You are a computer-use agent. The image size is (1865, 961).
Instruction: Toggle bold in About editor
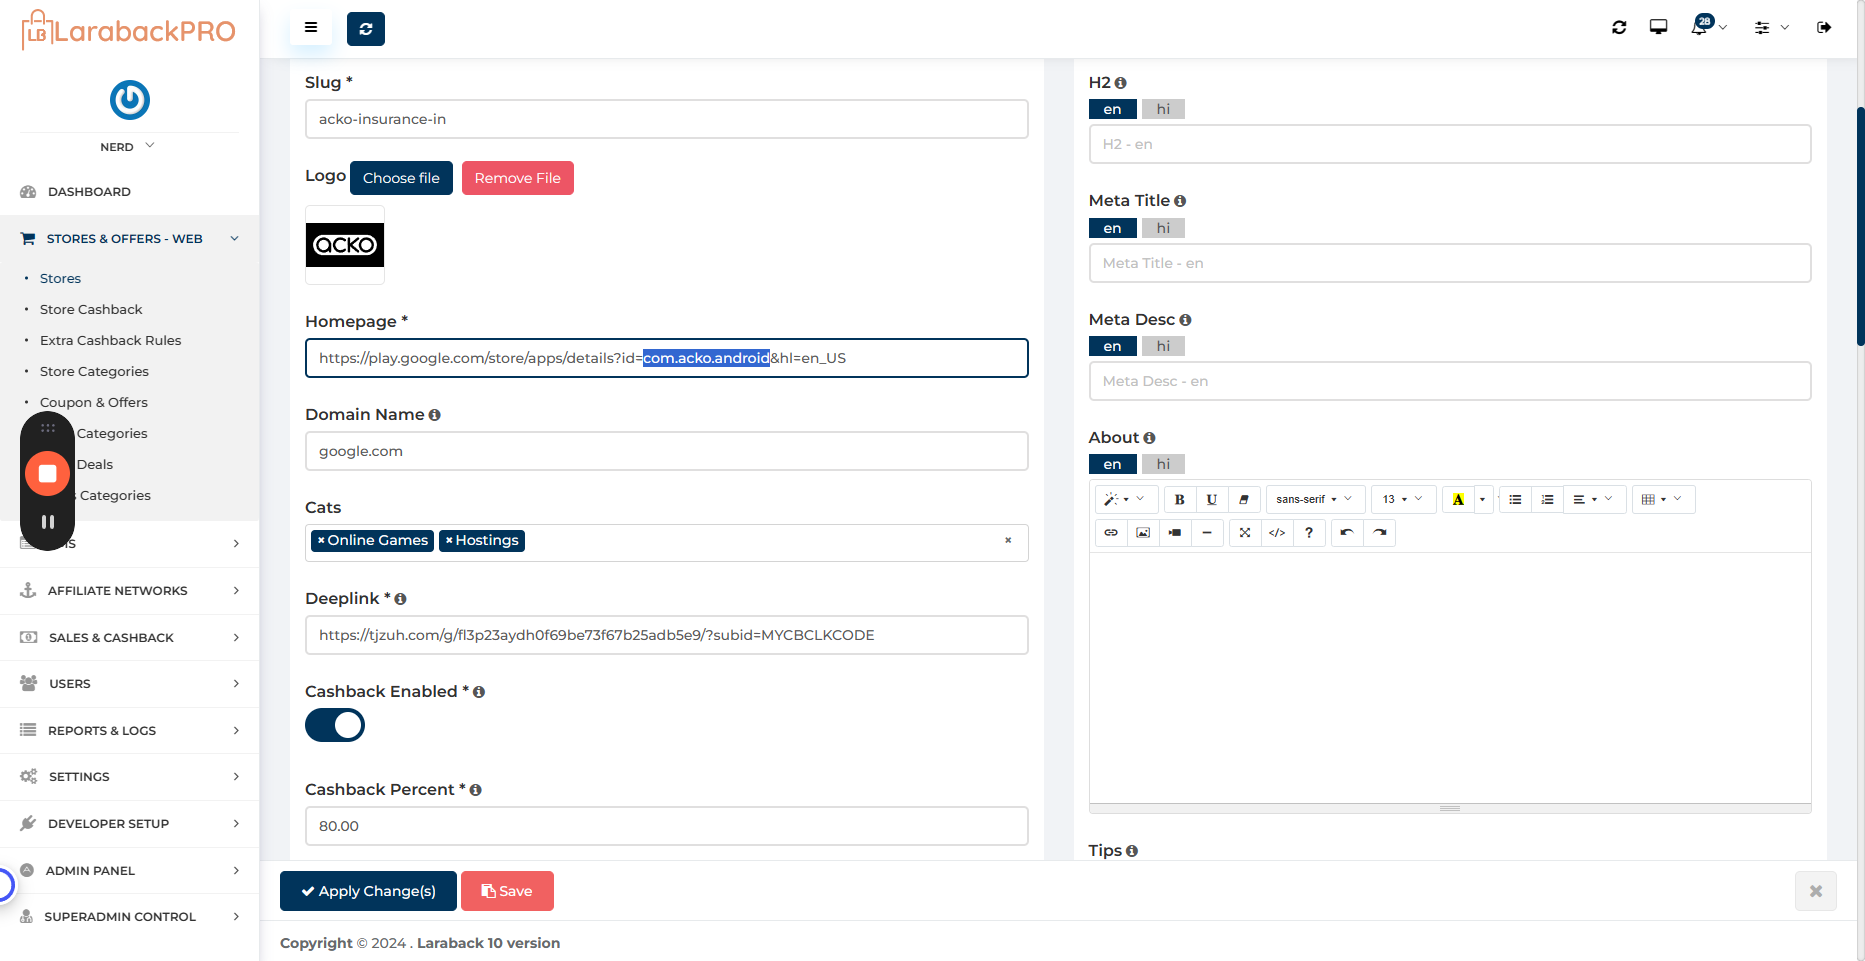click(1179, 499)
